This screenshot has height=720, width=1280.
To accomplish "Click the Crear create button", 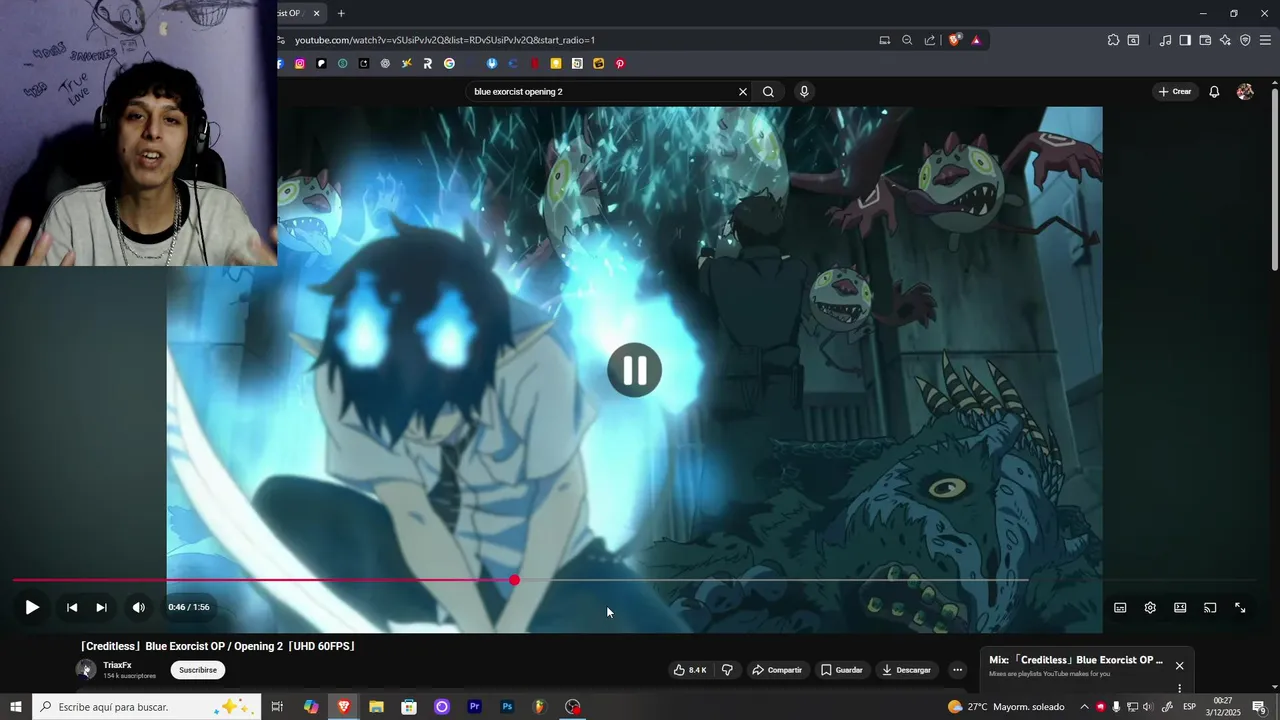I will tap(1174, 92).
